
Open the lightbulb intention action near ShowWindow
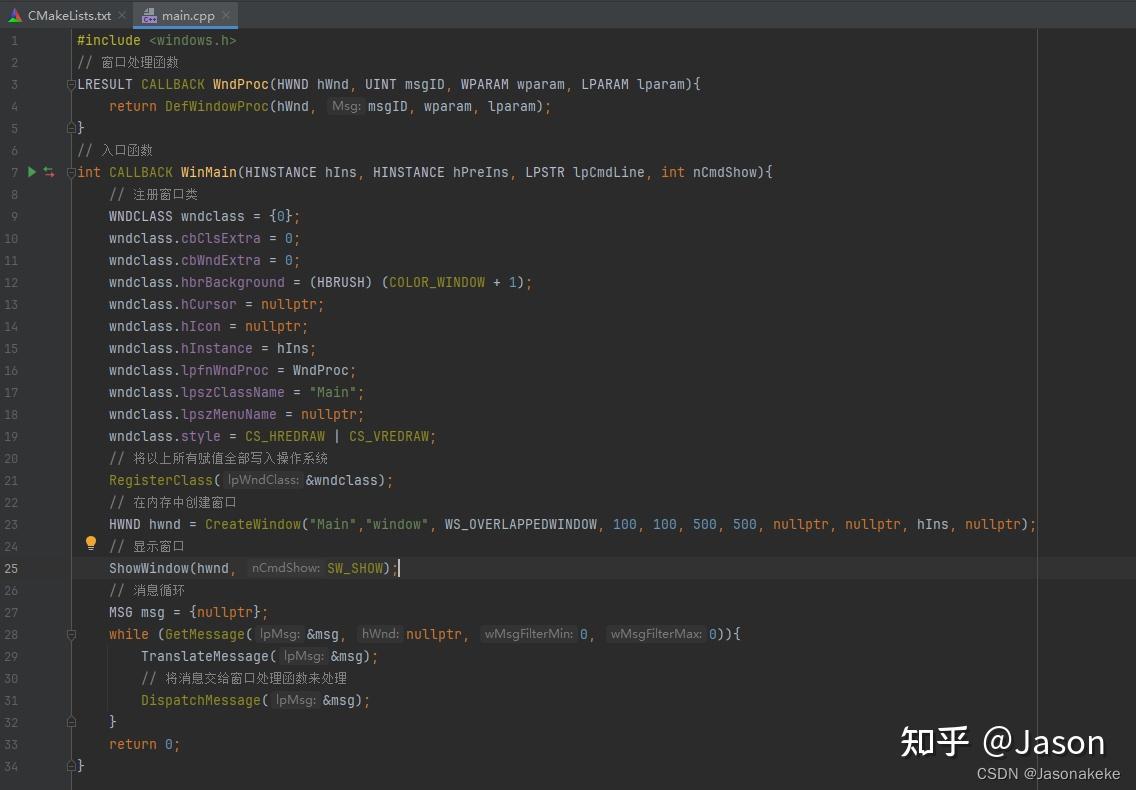click(91, 543)
